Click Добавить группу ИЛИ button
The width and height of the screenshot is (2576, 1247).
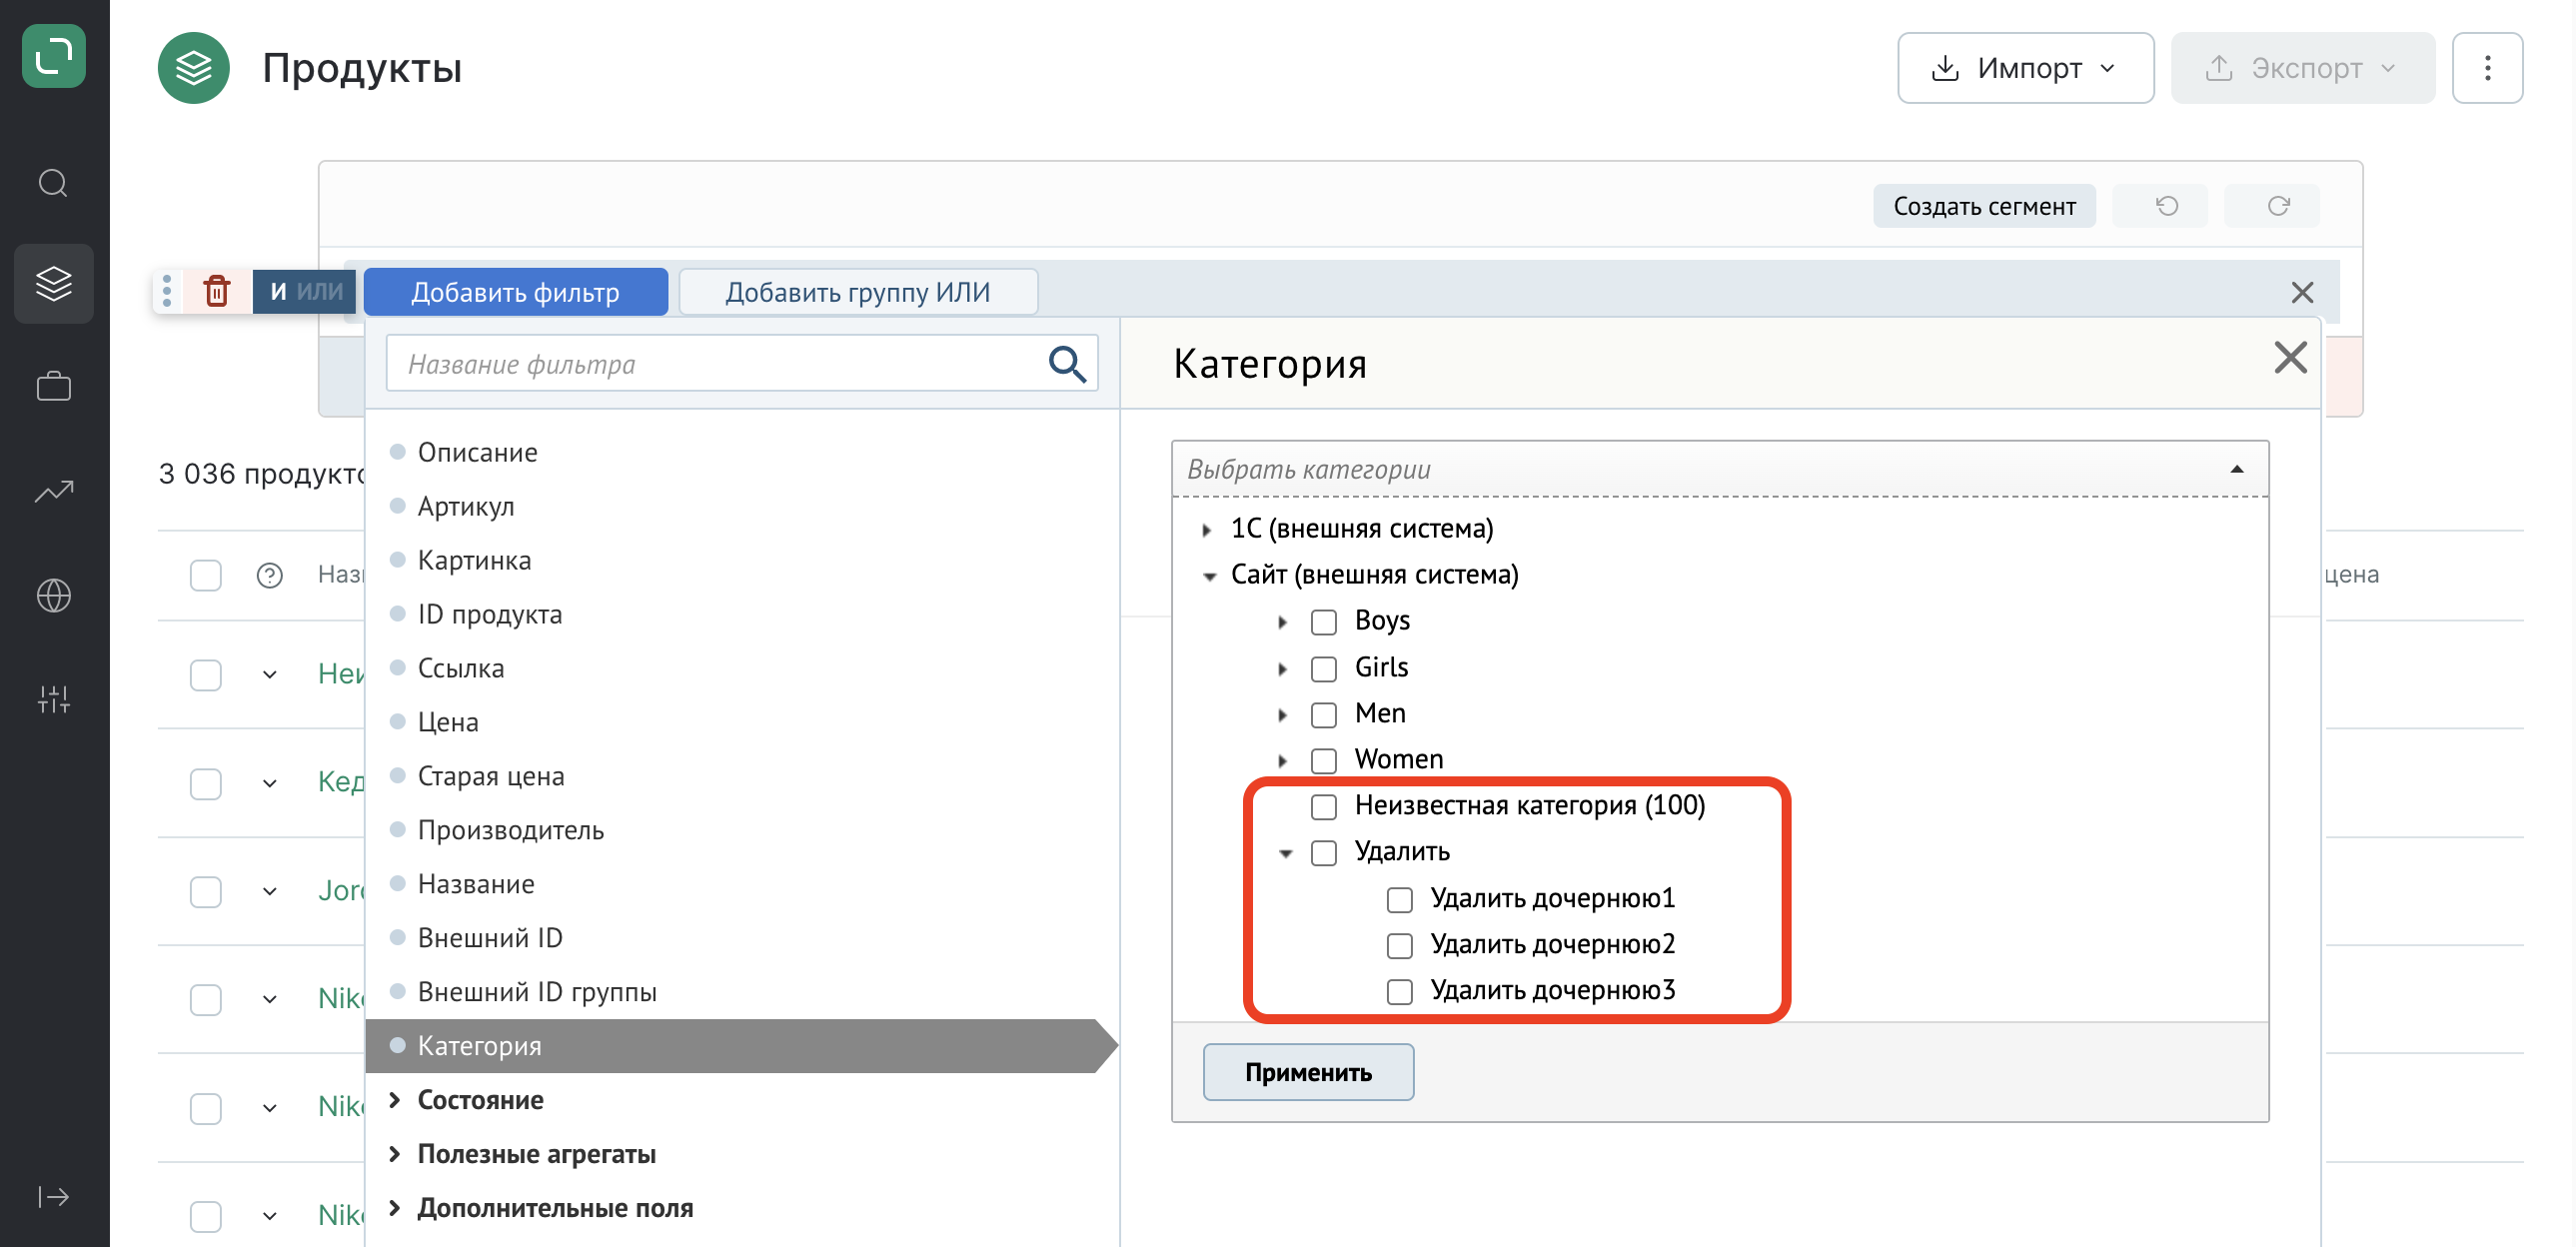coord(858,292)
